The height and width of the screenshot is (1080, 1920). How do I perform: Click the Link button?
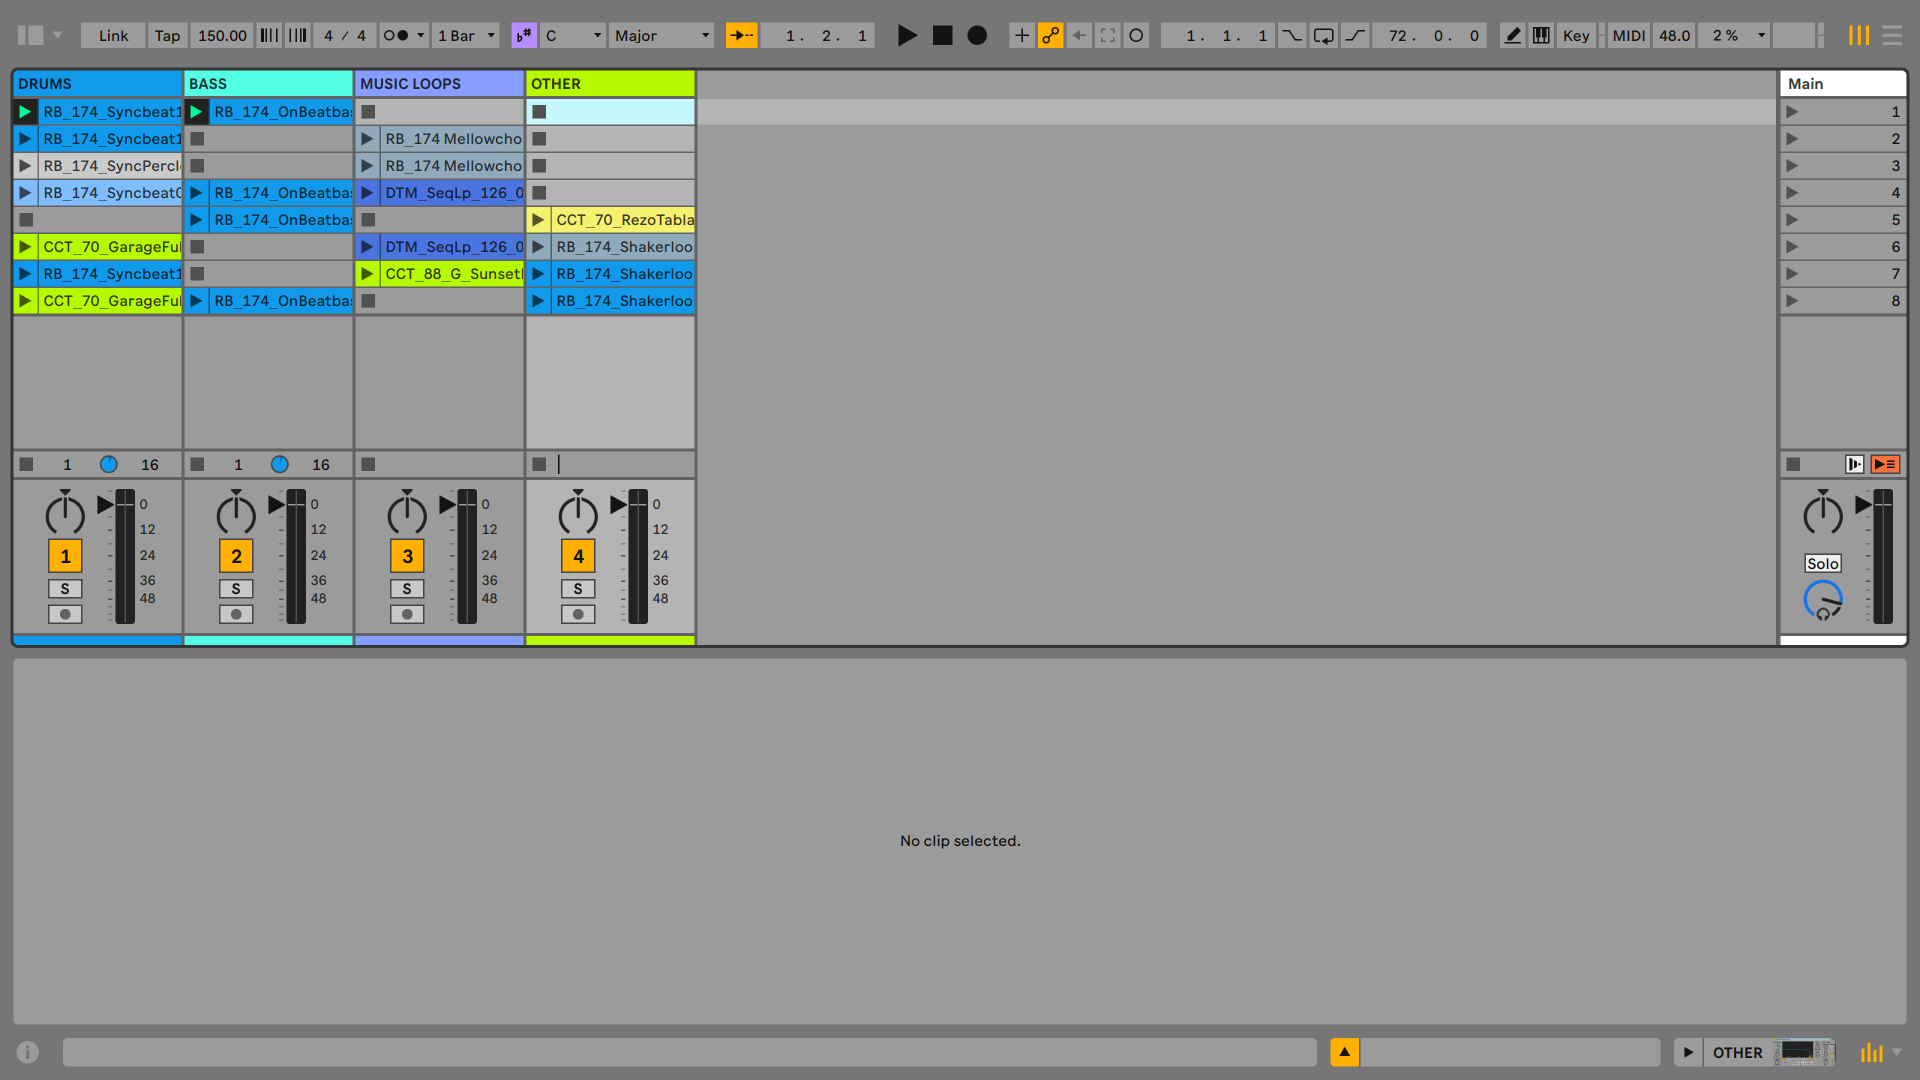[113, 36]
